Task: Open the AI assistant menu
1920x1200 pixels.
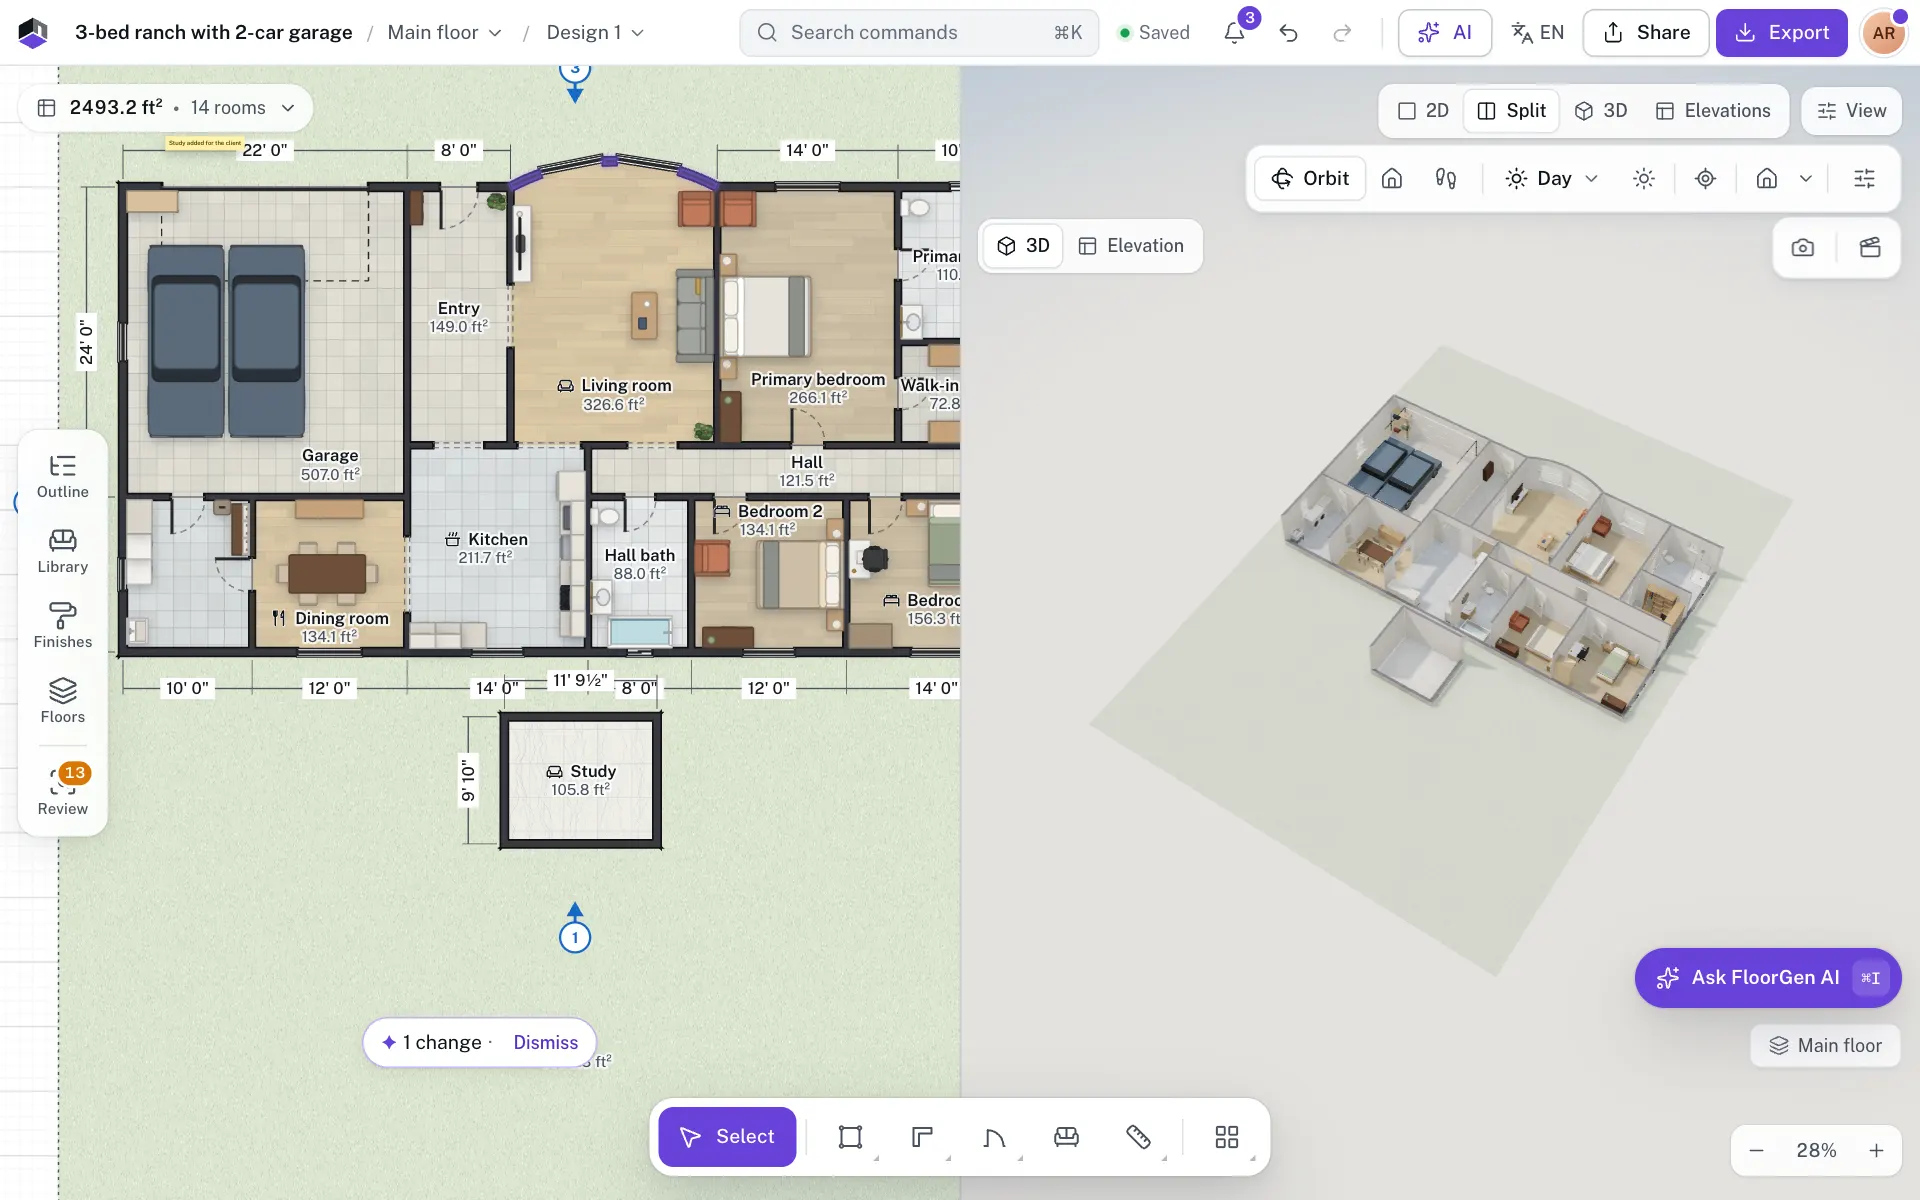Action: 1445,33
